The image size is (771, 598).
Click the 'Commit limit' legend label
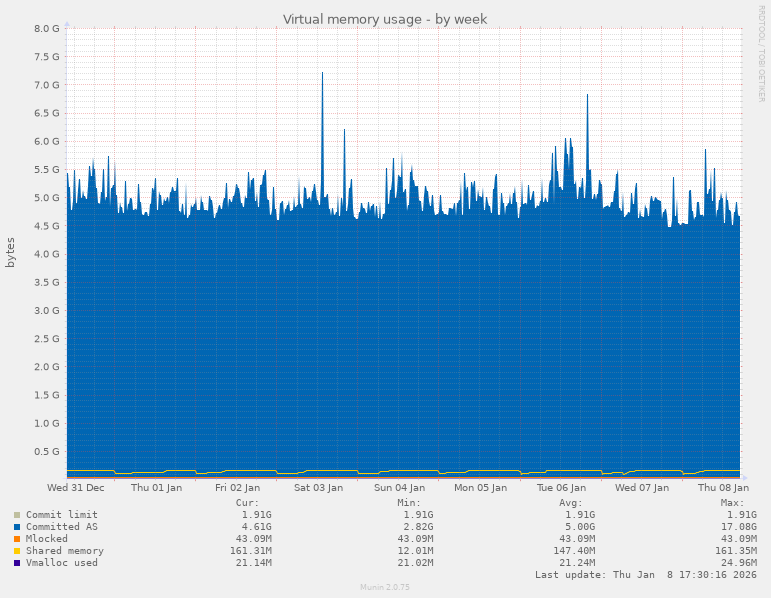pyautogui.click(x=62, y=514)
